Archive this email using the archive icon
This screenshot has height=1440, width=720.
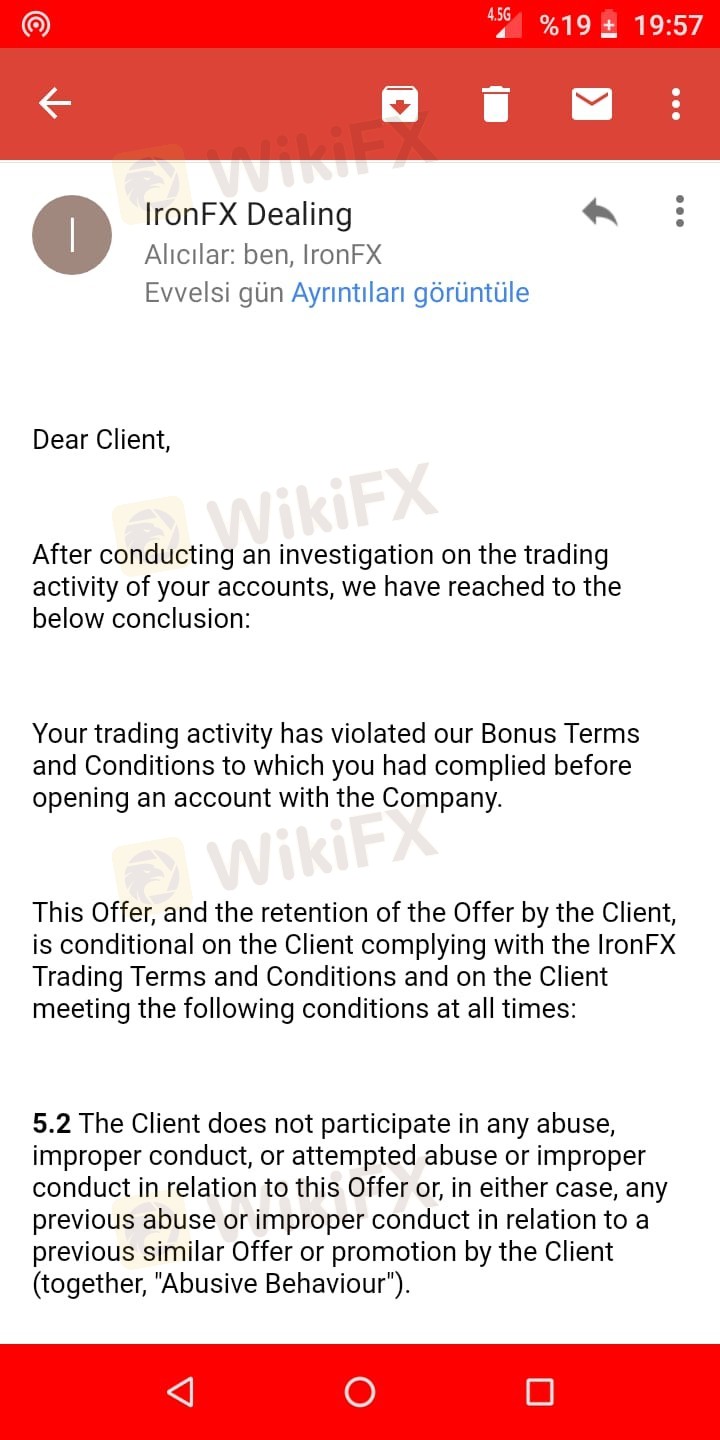(x=400, y=103)
